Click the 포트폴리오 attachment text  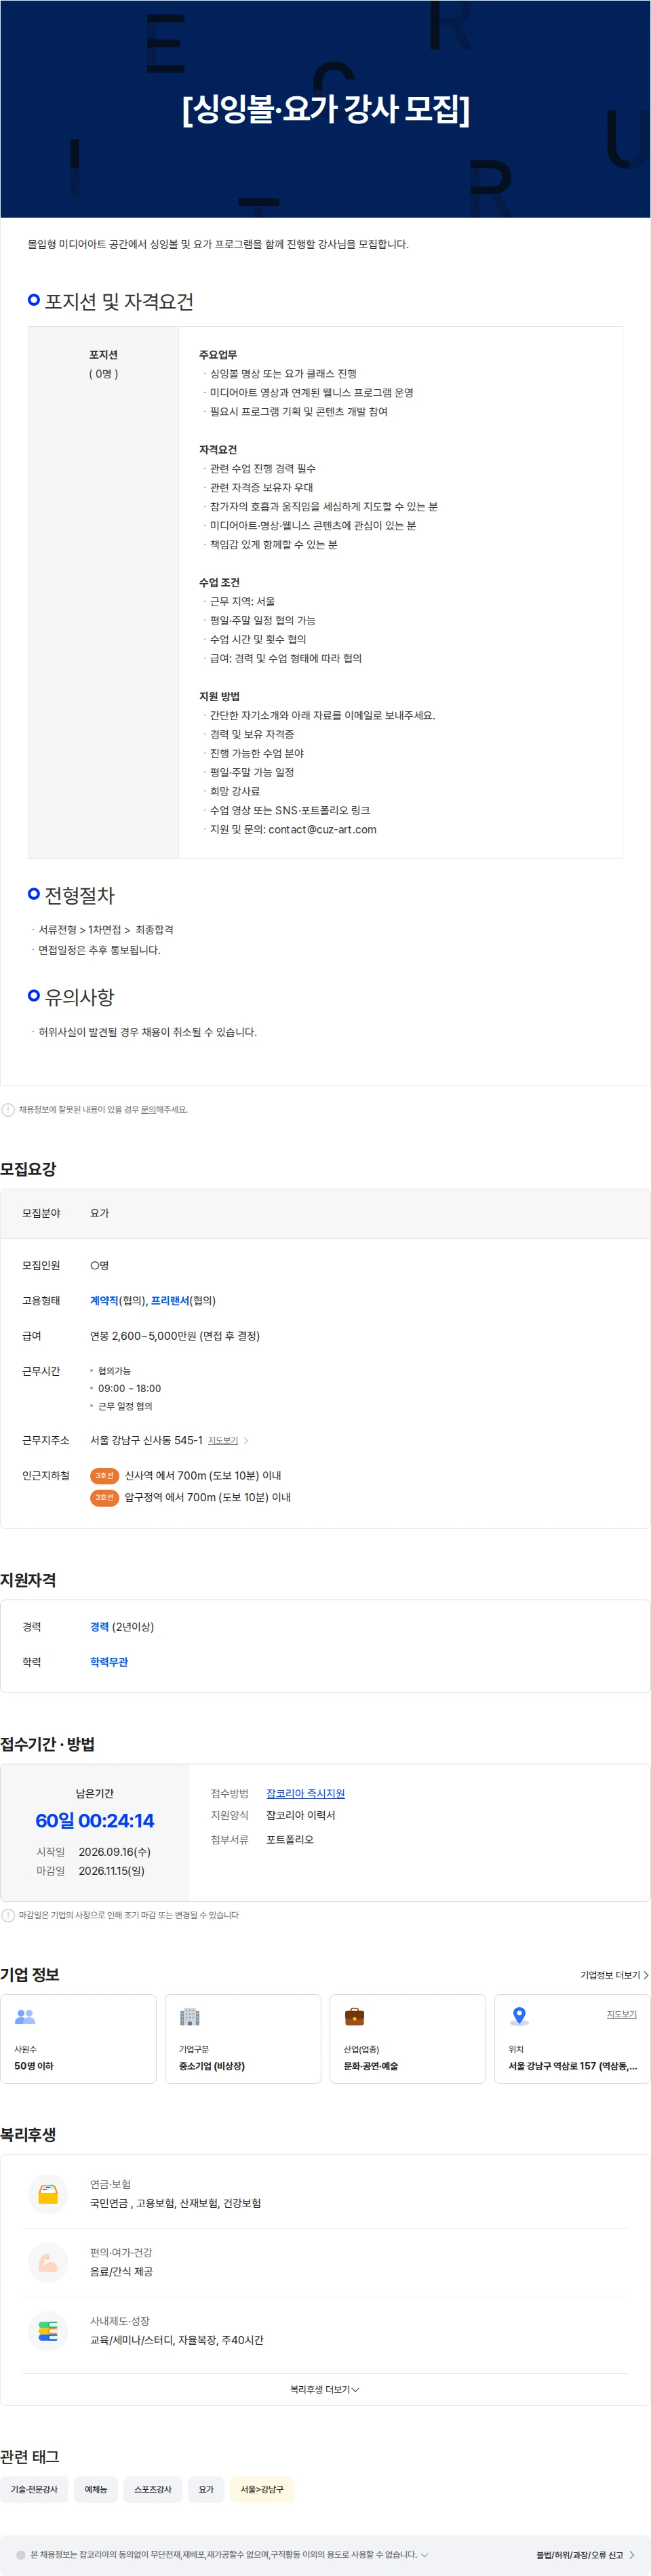tap(290, 1839)
